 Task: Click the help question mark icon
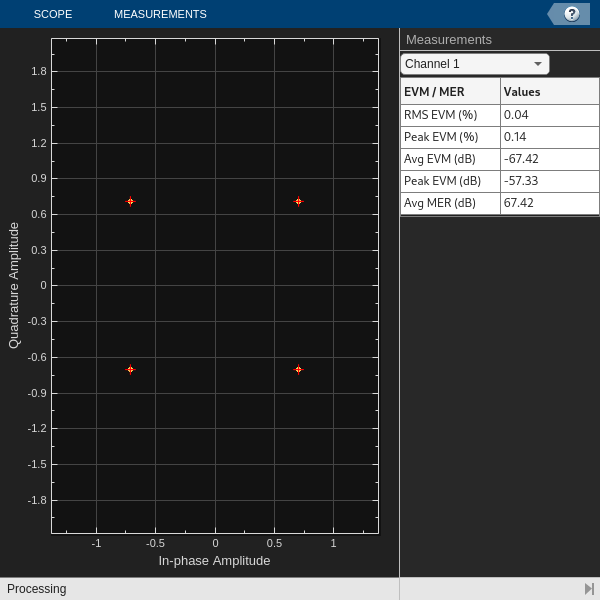pyautogui.click(x=572, y=14)
